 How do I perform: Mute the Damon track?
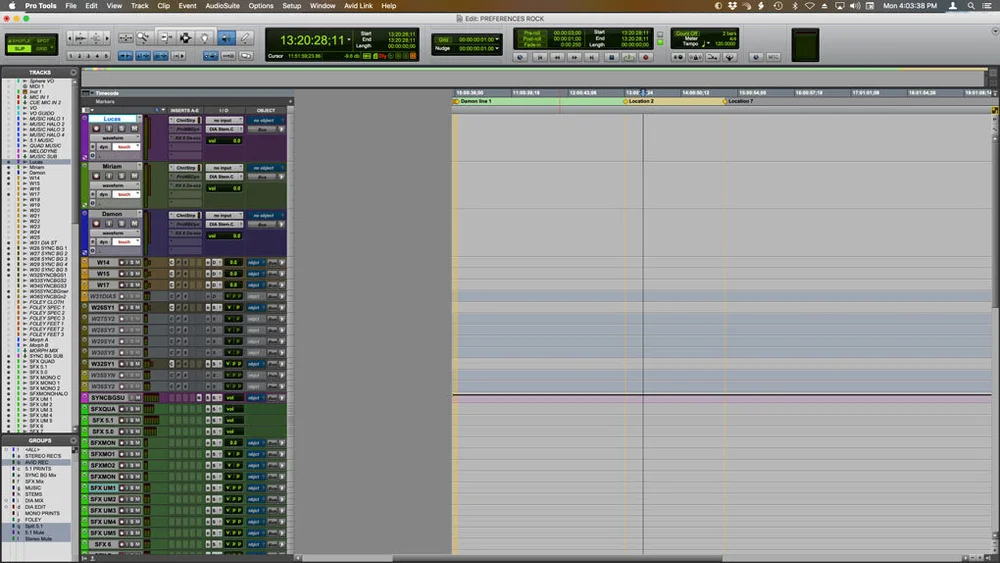135,224
